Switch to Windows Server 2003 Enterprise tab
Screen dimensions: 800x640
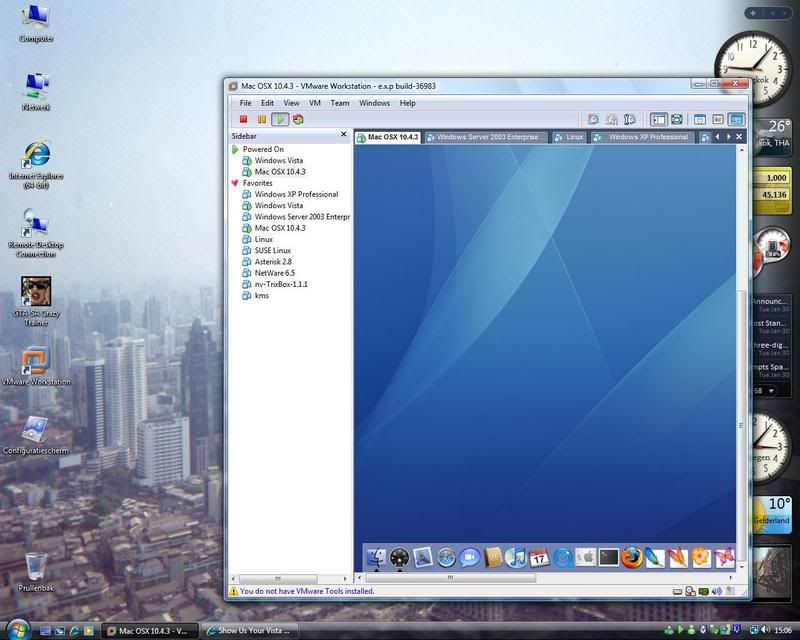pos(486,137)
